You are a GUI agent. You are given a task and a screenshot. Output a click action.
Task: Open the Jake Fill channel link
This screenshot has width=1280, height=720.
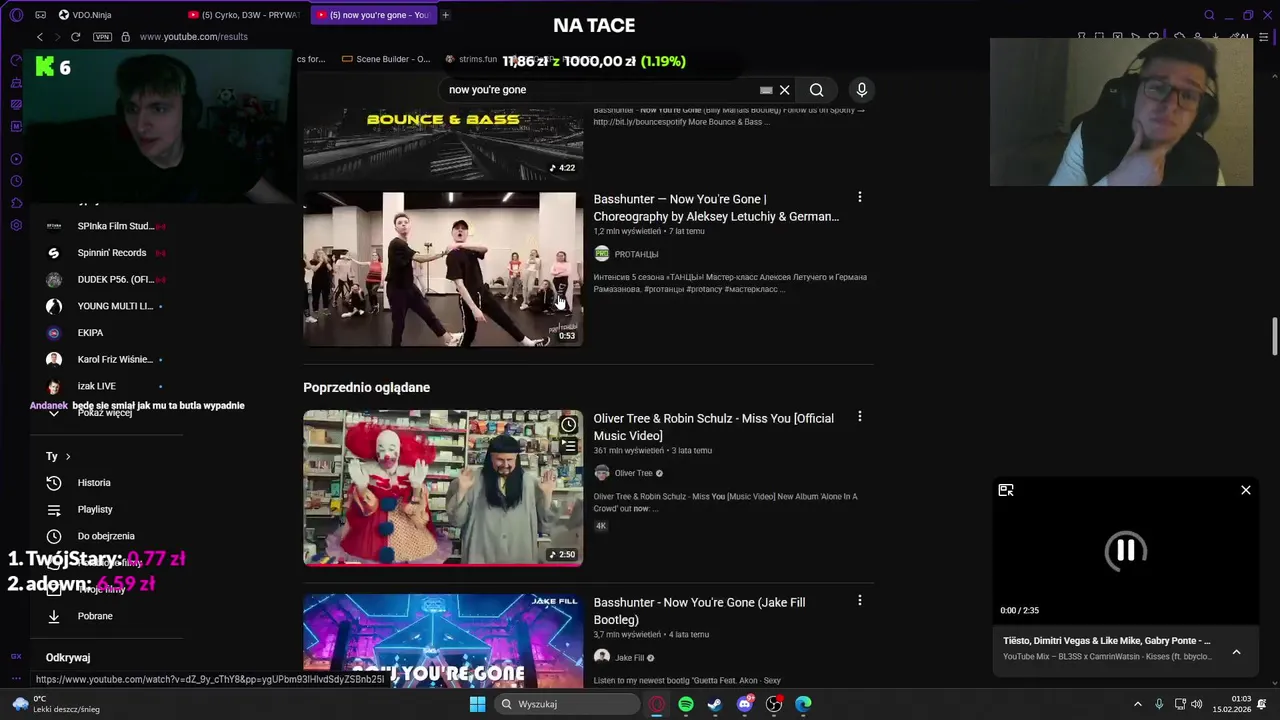[629, 657]
